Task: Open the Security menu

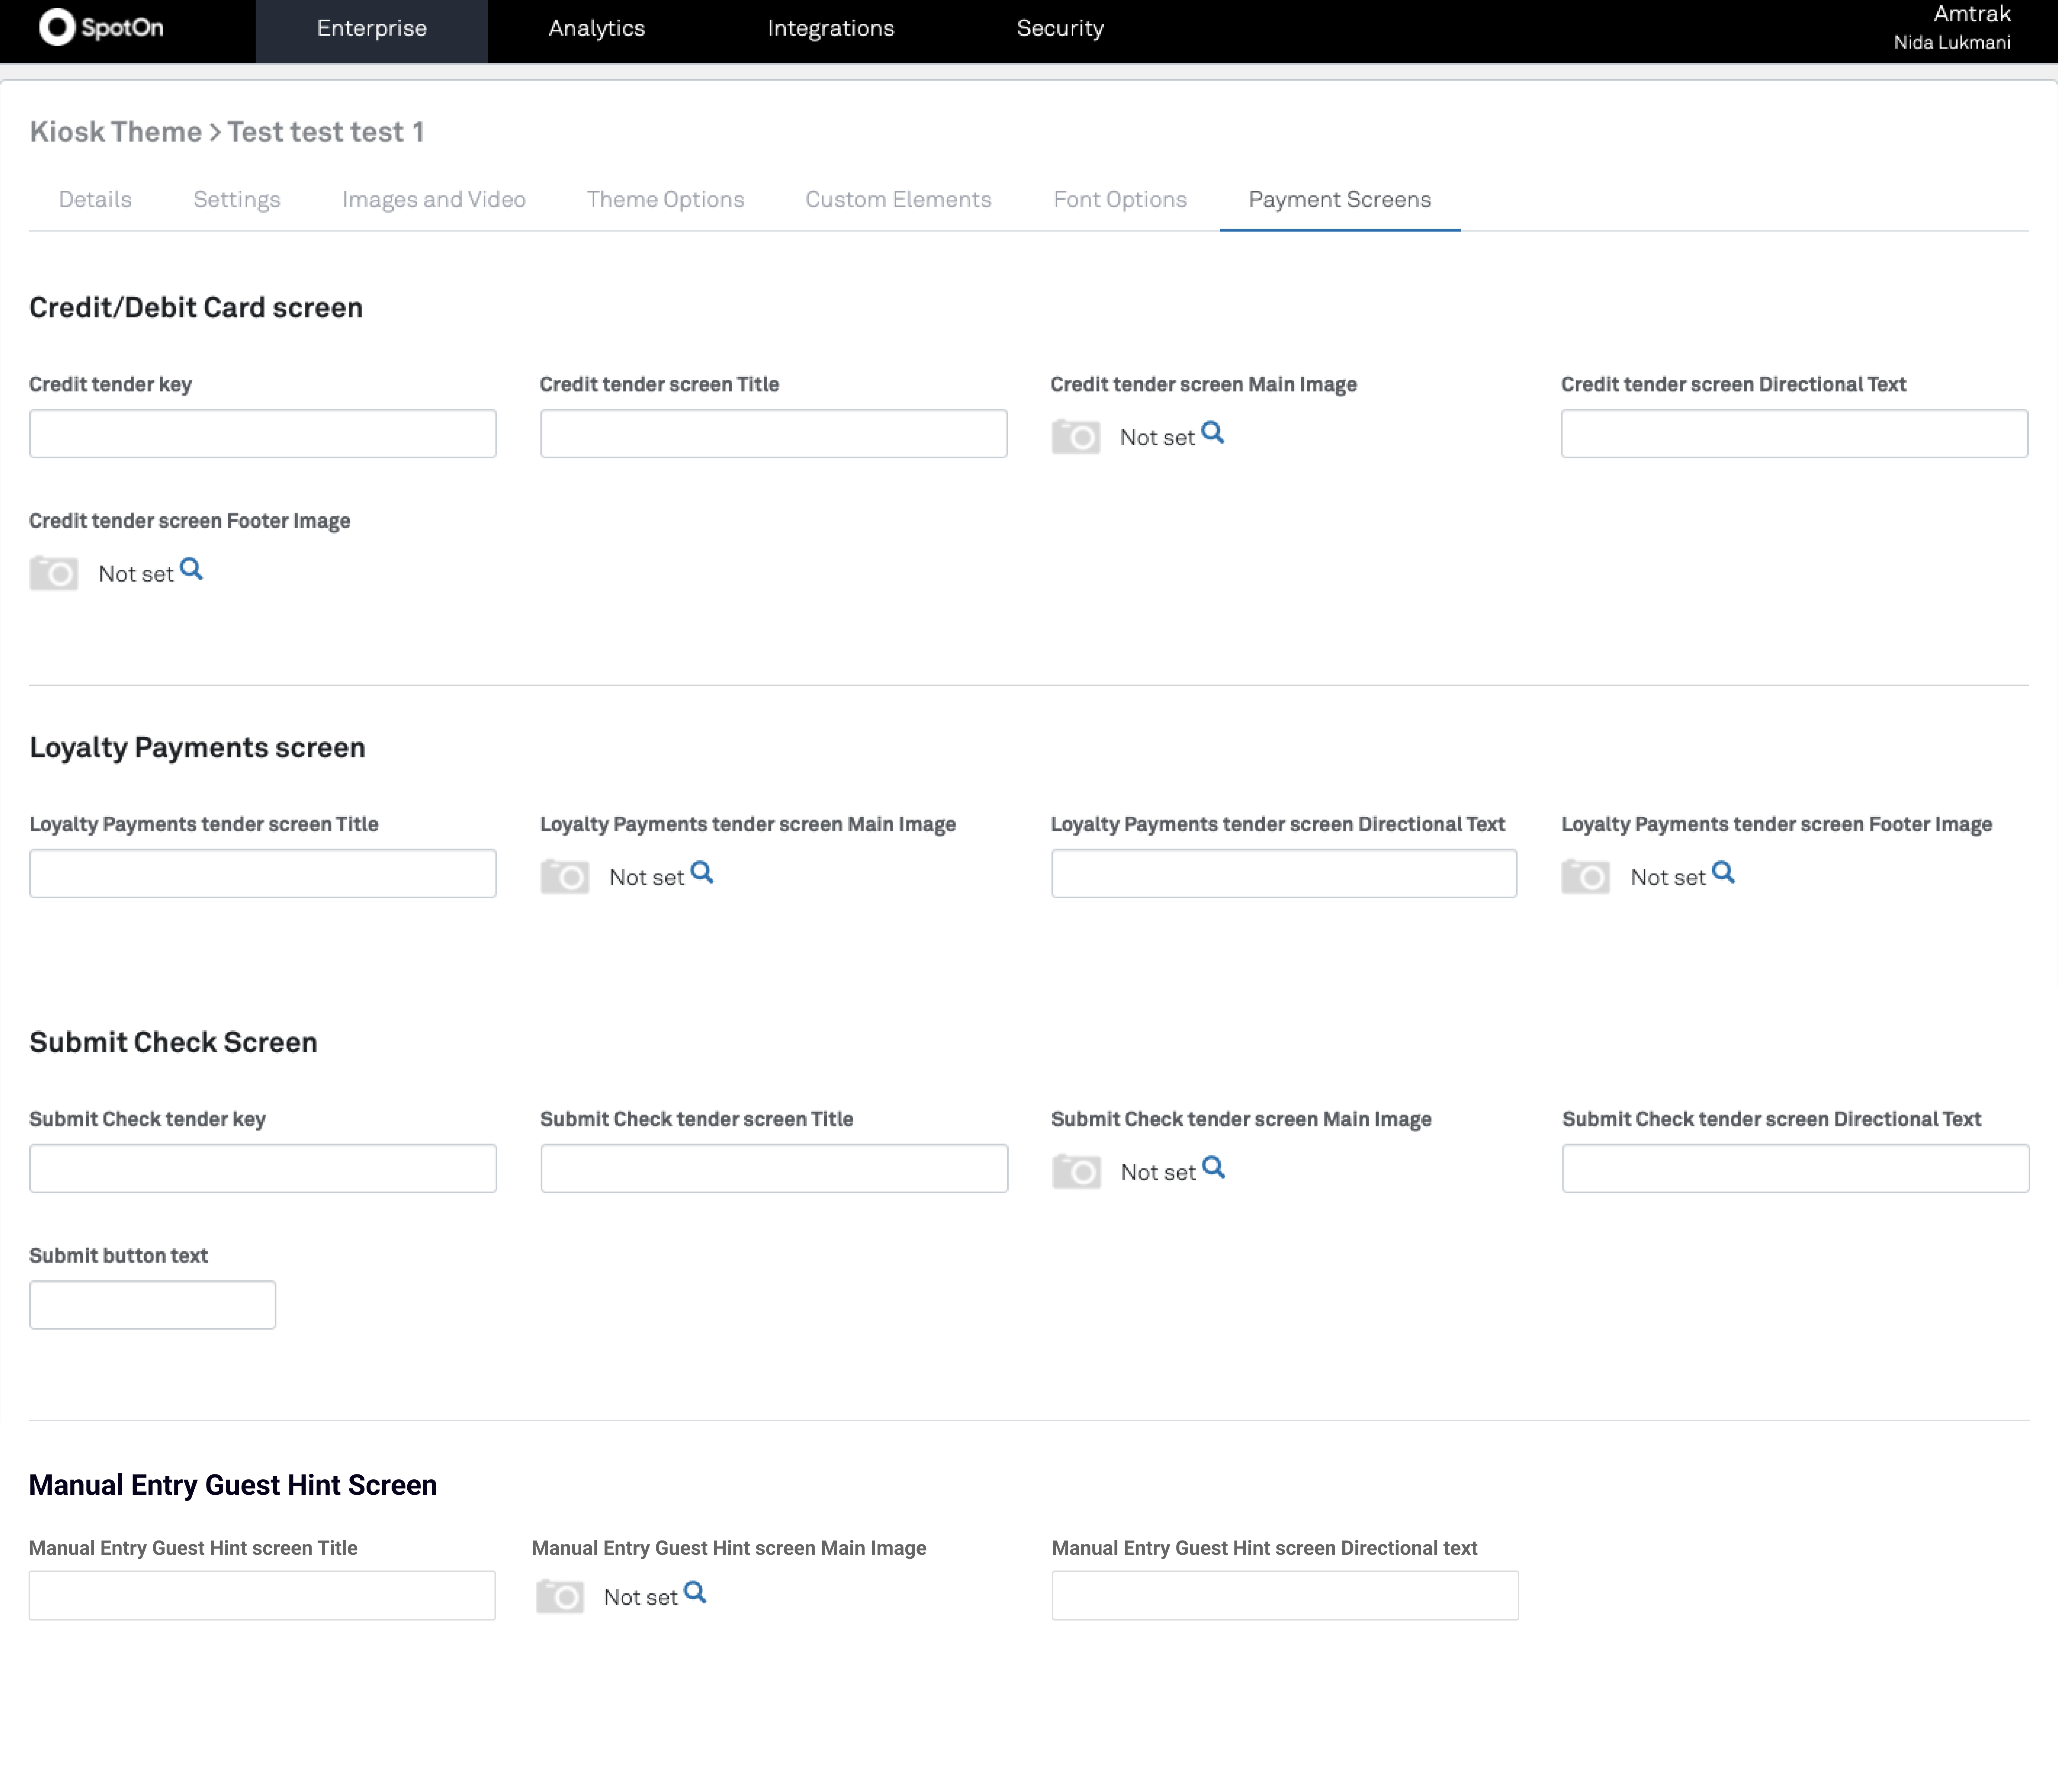Action: point(1060,29)
